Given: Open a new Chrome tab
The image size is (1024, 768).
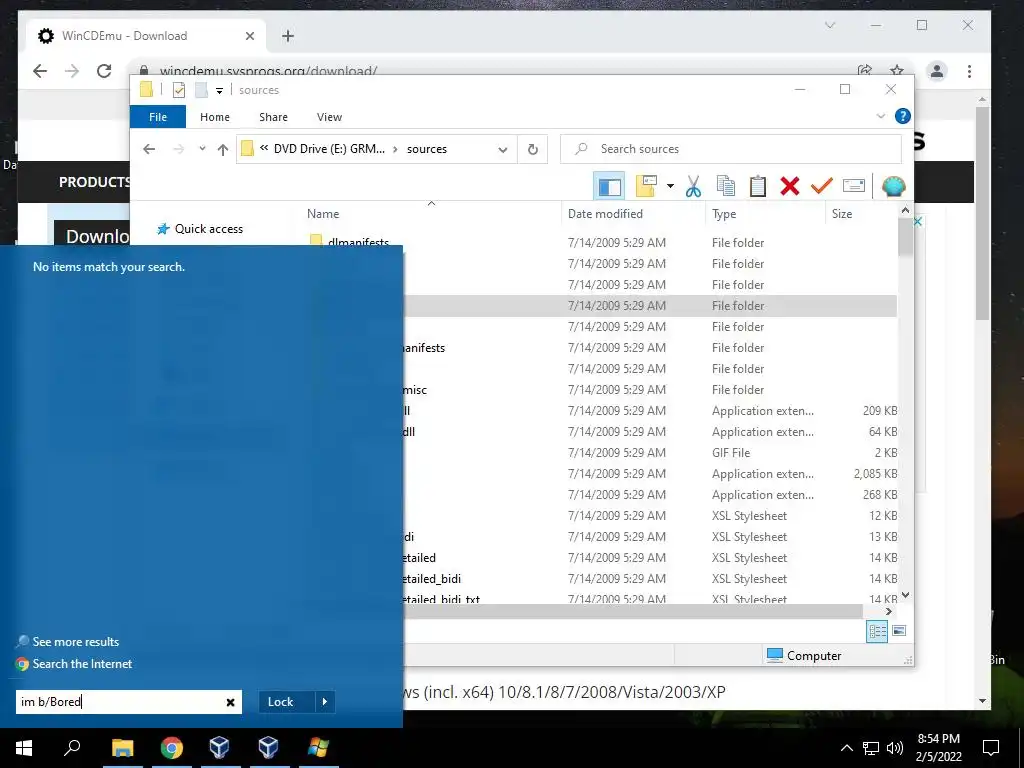Looking at the screenshot, I should click(x=288, y=36).
